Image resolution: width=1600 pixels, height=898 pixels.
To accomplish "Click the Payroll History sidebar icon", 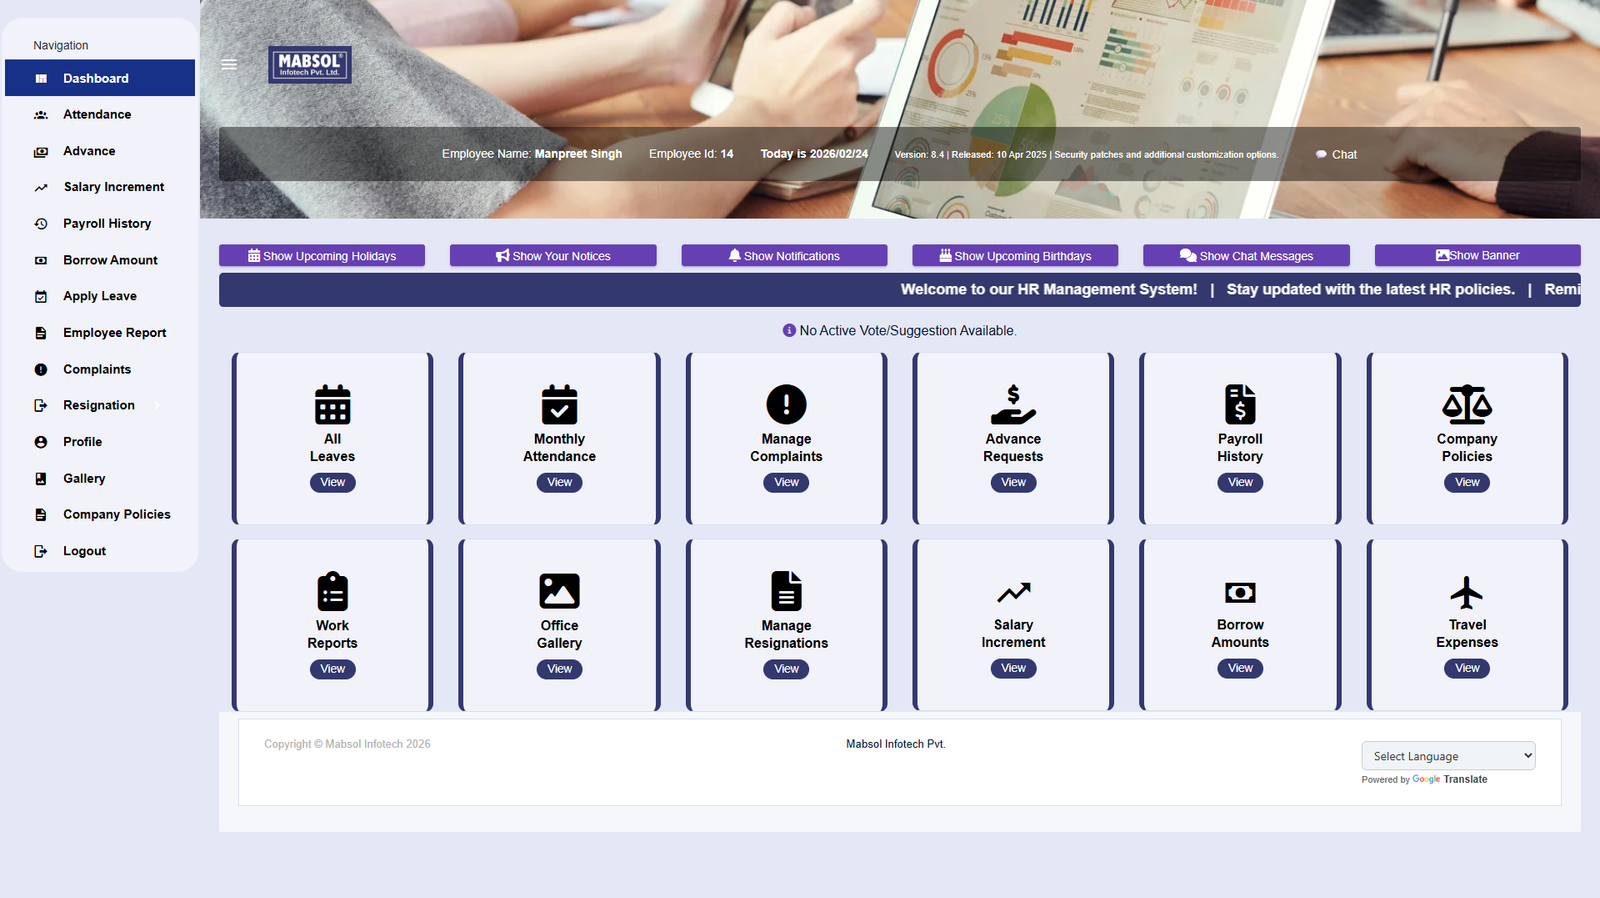I will (41, 224).
